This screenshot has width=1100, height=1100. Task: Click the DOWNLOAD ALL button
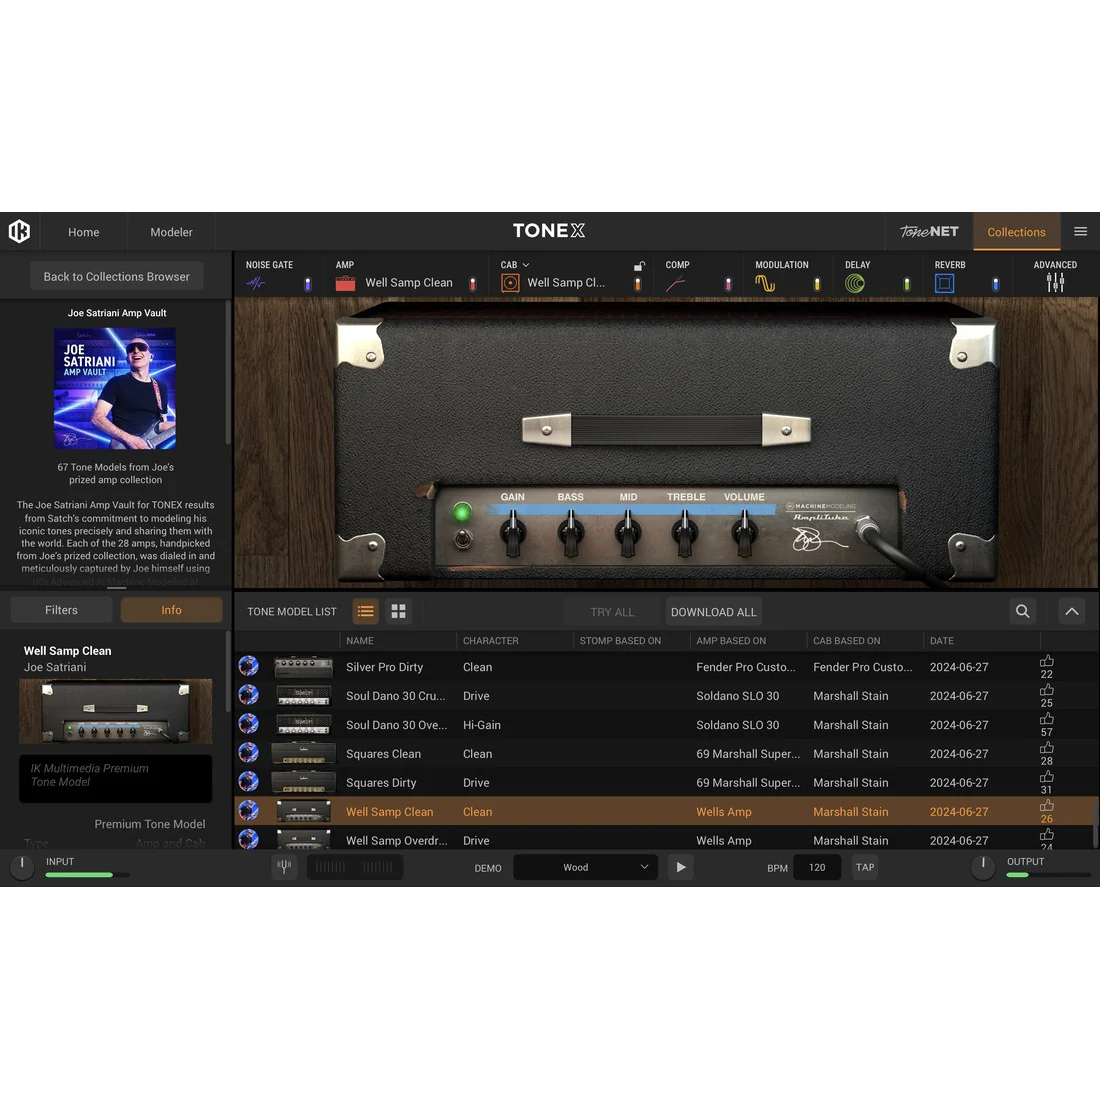(x=713, y=612)
